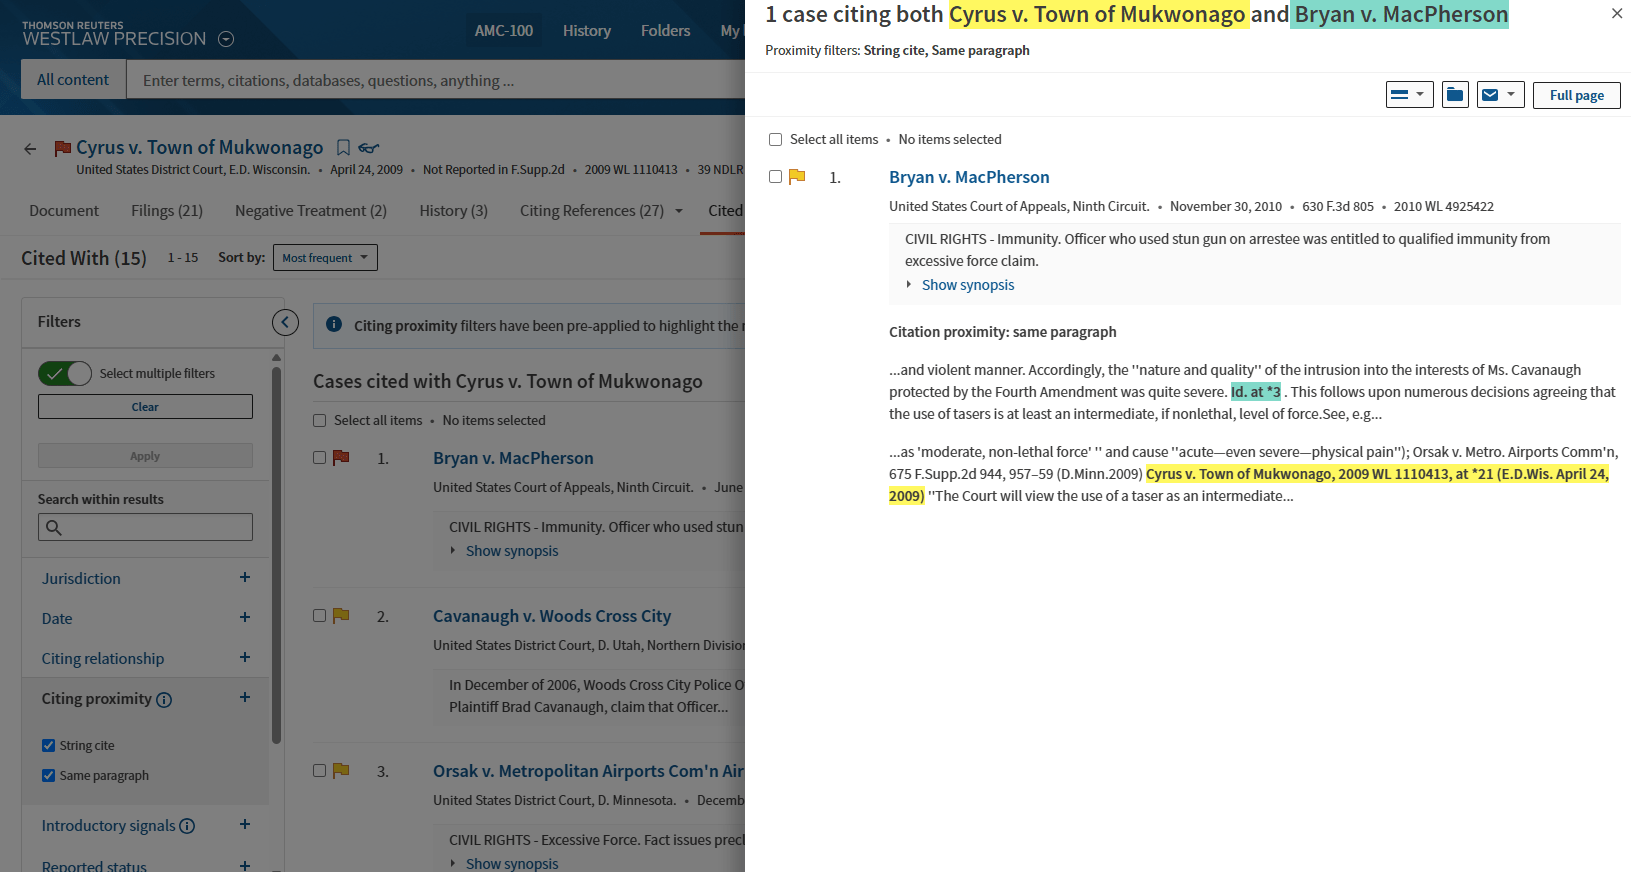Viewport: 1631px width, 872px height.
Task: Open the Filings tab
Action: coord(166,211)
